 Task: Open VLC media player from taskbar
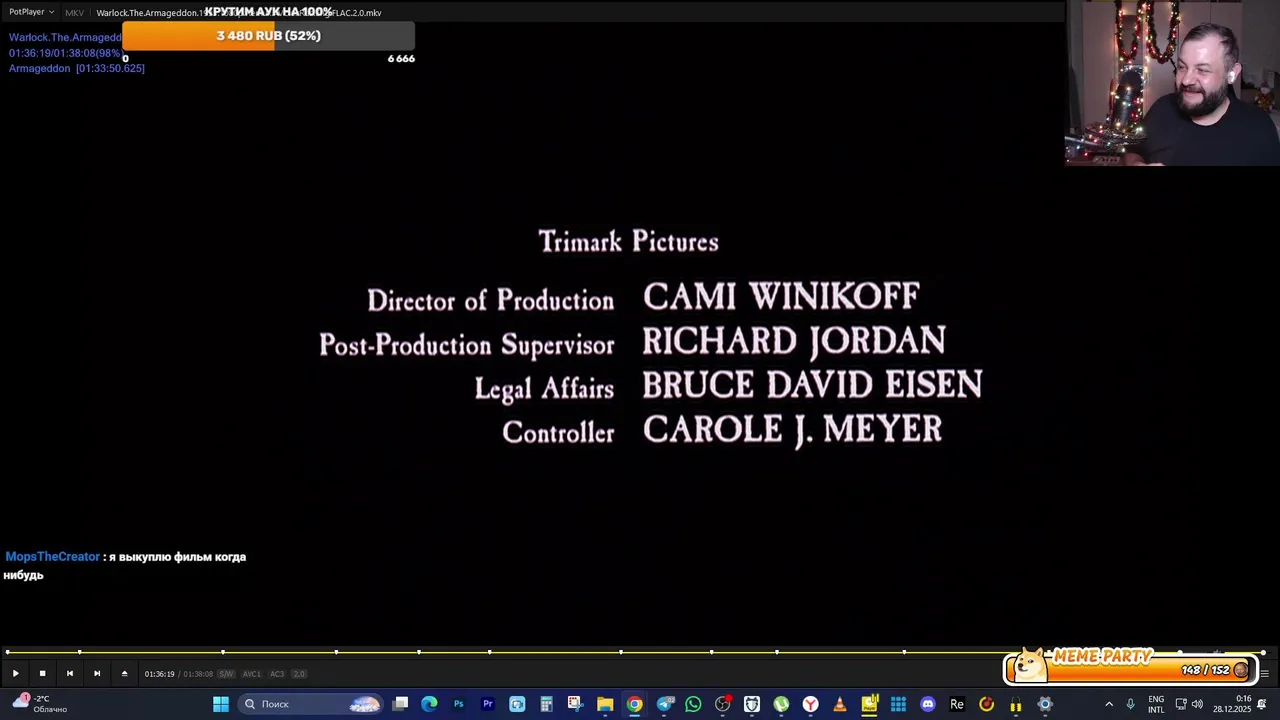(840, 704)
